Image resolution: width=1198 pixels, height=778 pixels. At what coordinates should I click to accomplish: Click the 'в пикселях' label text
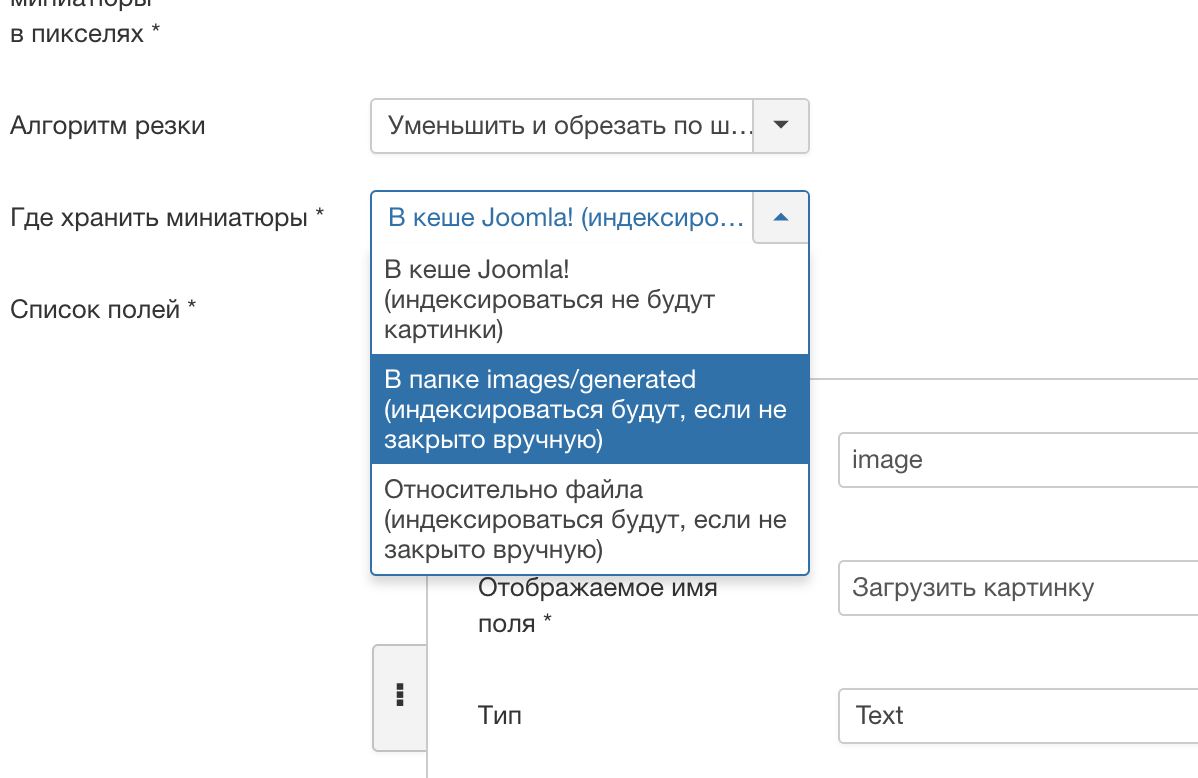click(x=78, y=34)
